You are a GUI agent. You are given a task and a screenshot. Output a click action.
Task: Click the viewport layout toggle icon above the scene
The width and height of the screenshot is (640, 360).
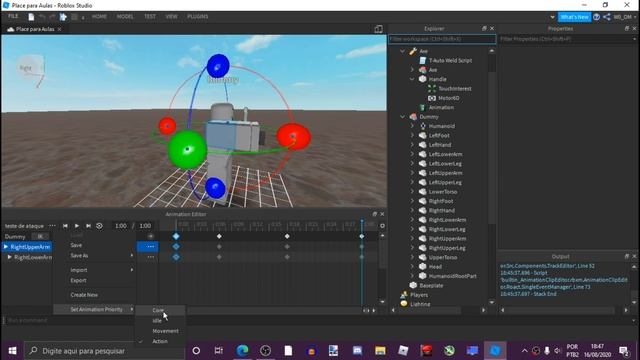(378, 29)
